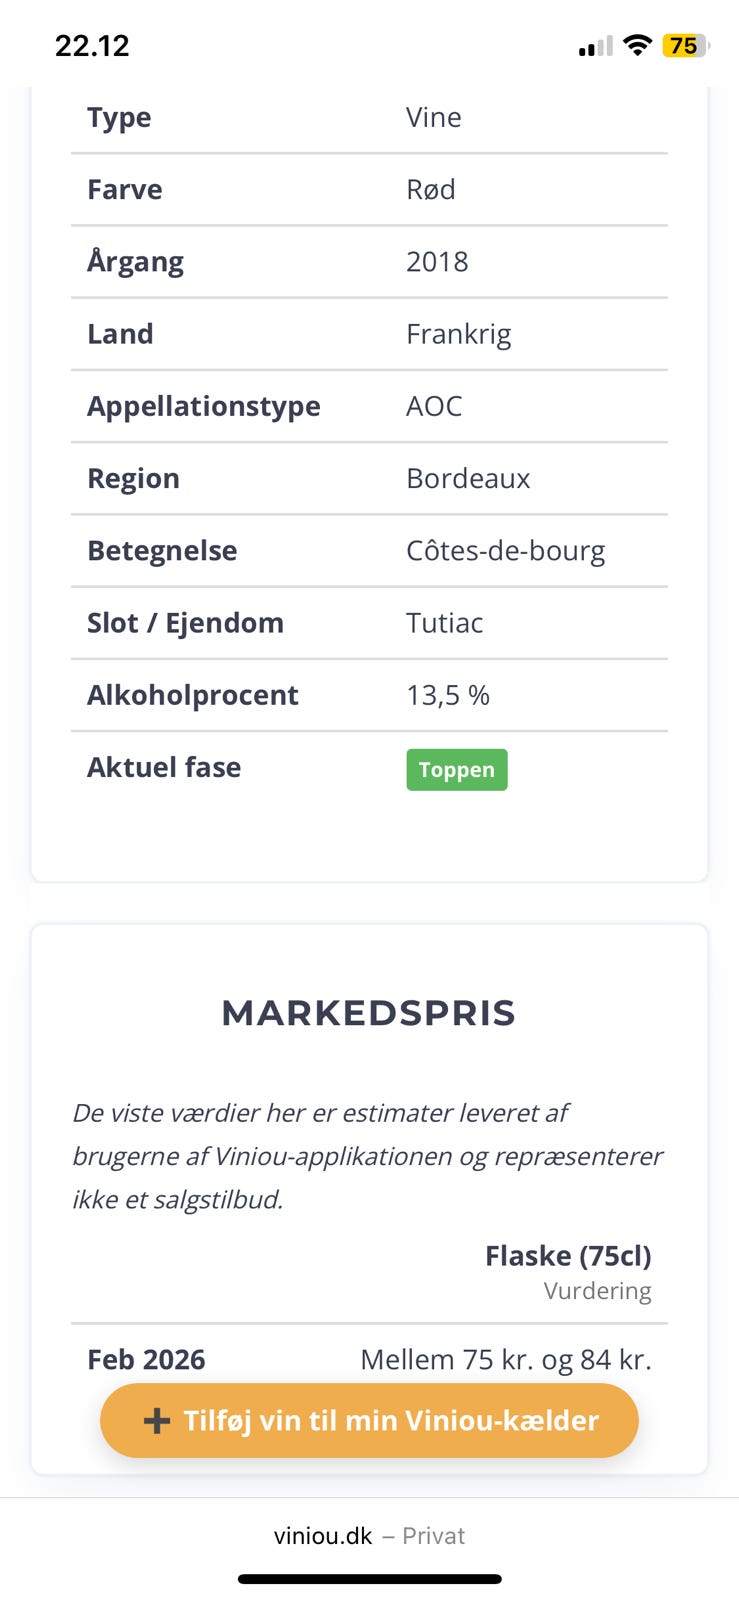Tap the Frankrig country value
739x1600 pixels.
458,334
